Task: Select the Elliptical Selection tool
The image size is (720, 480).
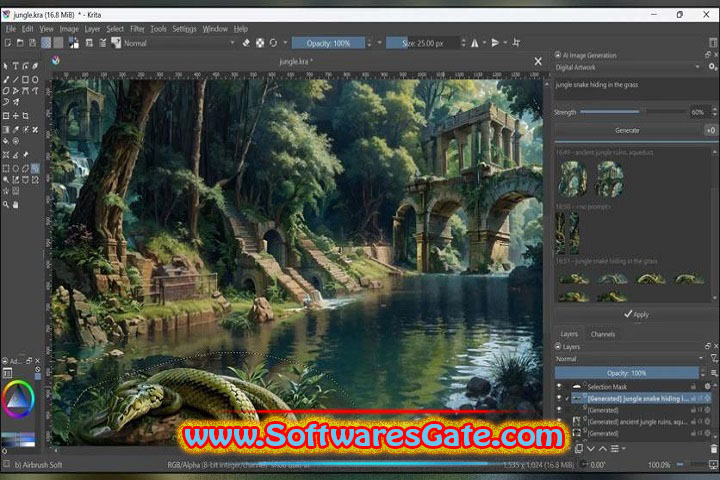Action: (x=16, y=169)
